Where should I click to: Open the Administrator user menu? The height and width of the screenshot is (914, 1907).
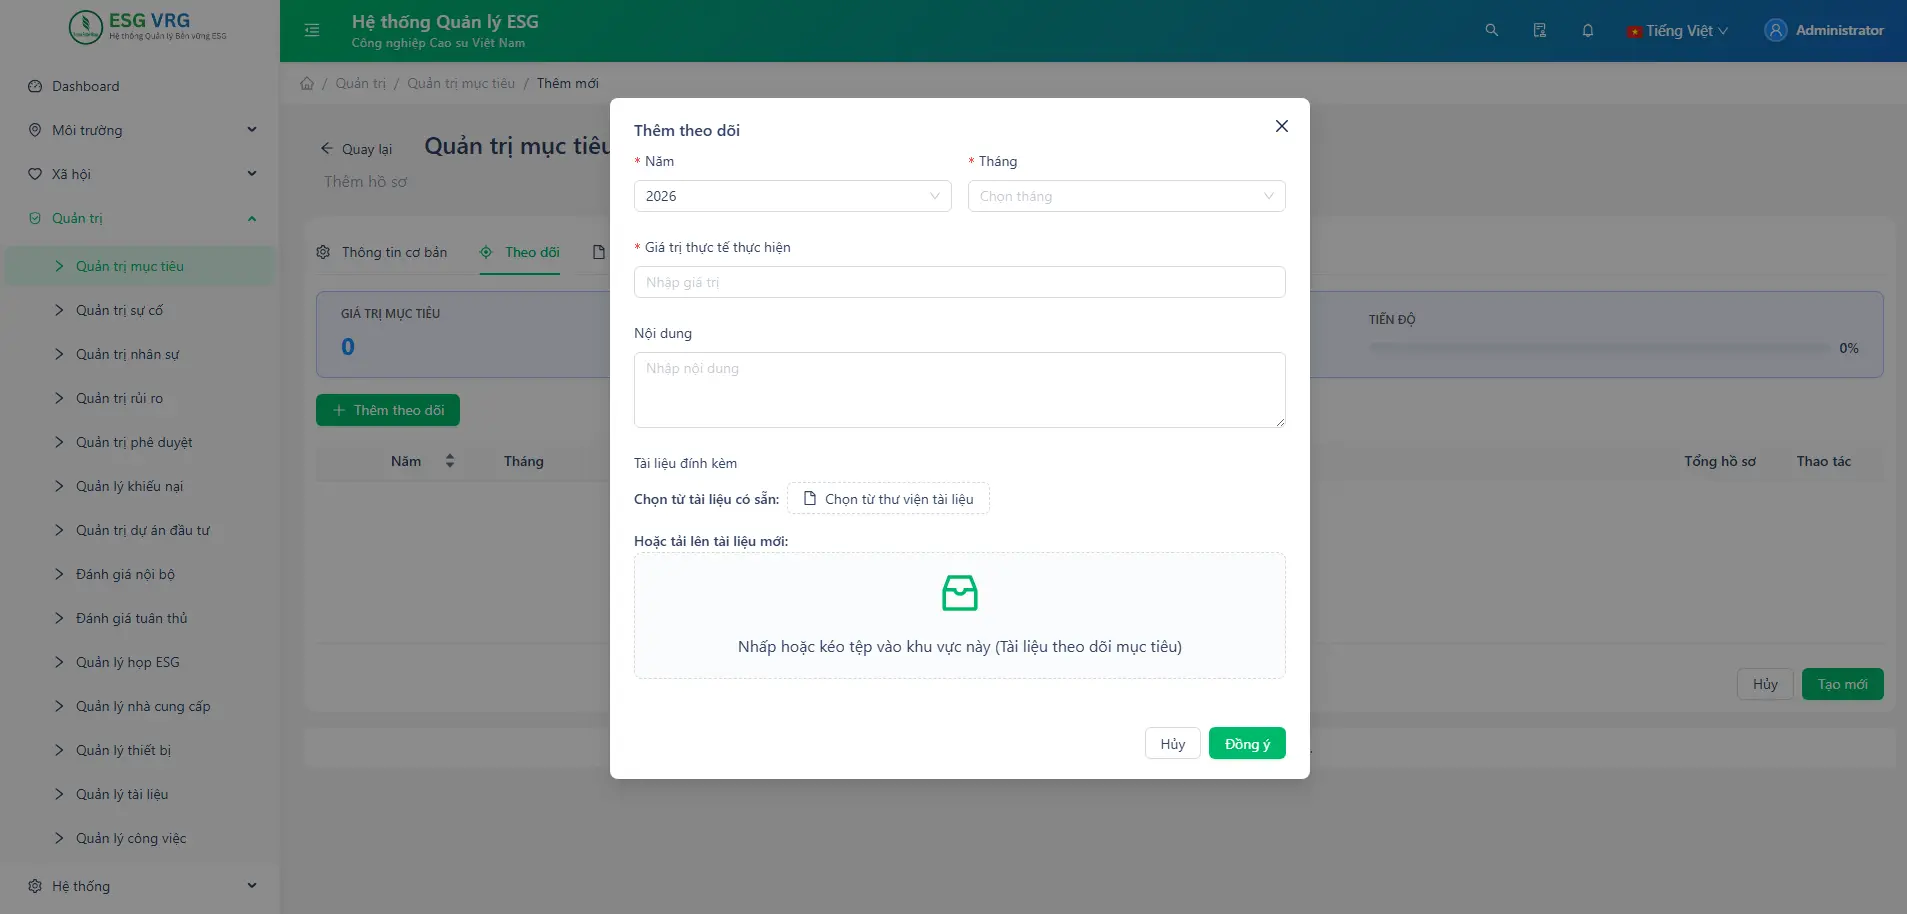point(1824,30)
